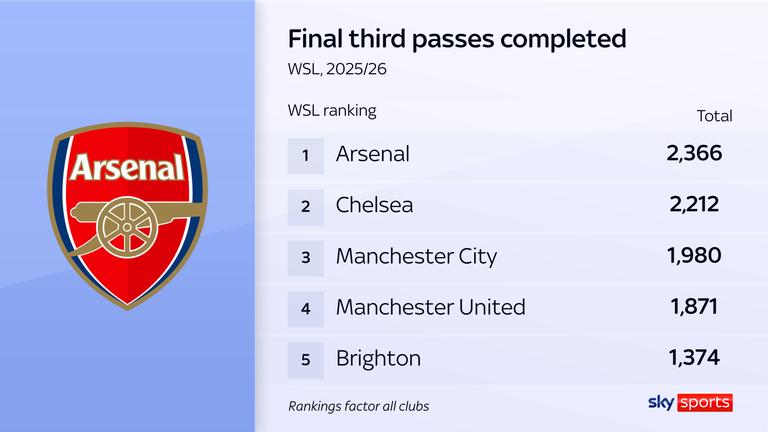
Task: Select the Chelsea team name
Action: (375, 205)
